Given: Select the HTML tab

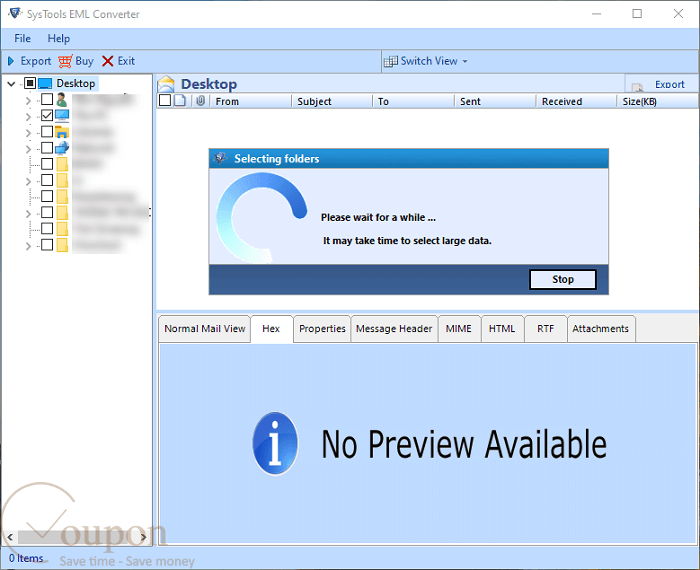Looking at the screenshot, I should (x=502, y=329).
